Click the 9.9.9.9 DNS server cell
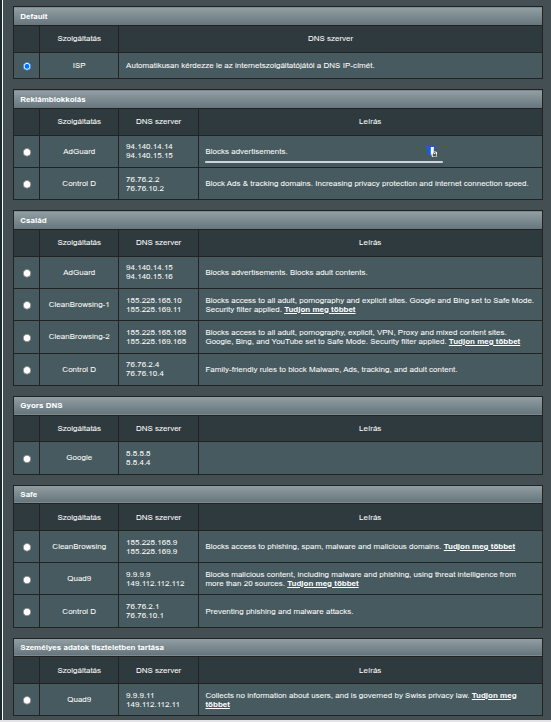Viewport: 551px width, 722px height. point(158,579)
